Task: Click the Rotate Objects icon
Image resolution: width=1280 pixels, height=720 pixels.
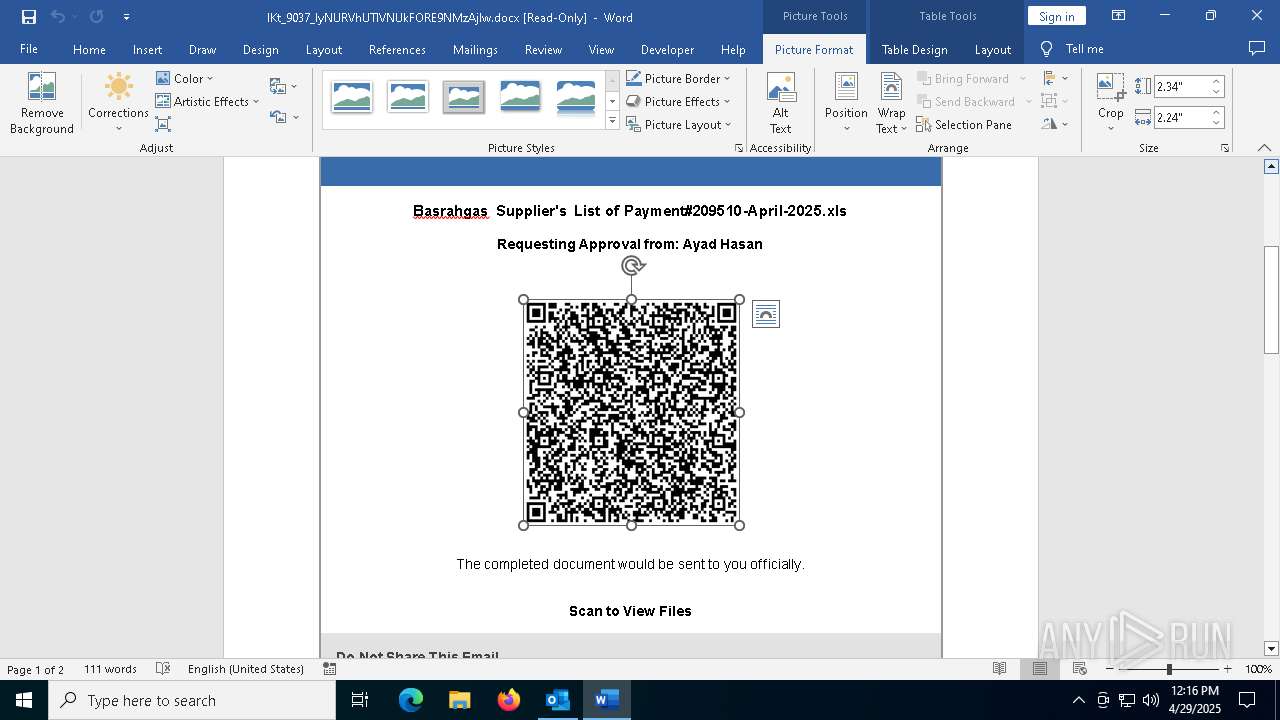Action: point(1054,124)
